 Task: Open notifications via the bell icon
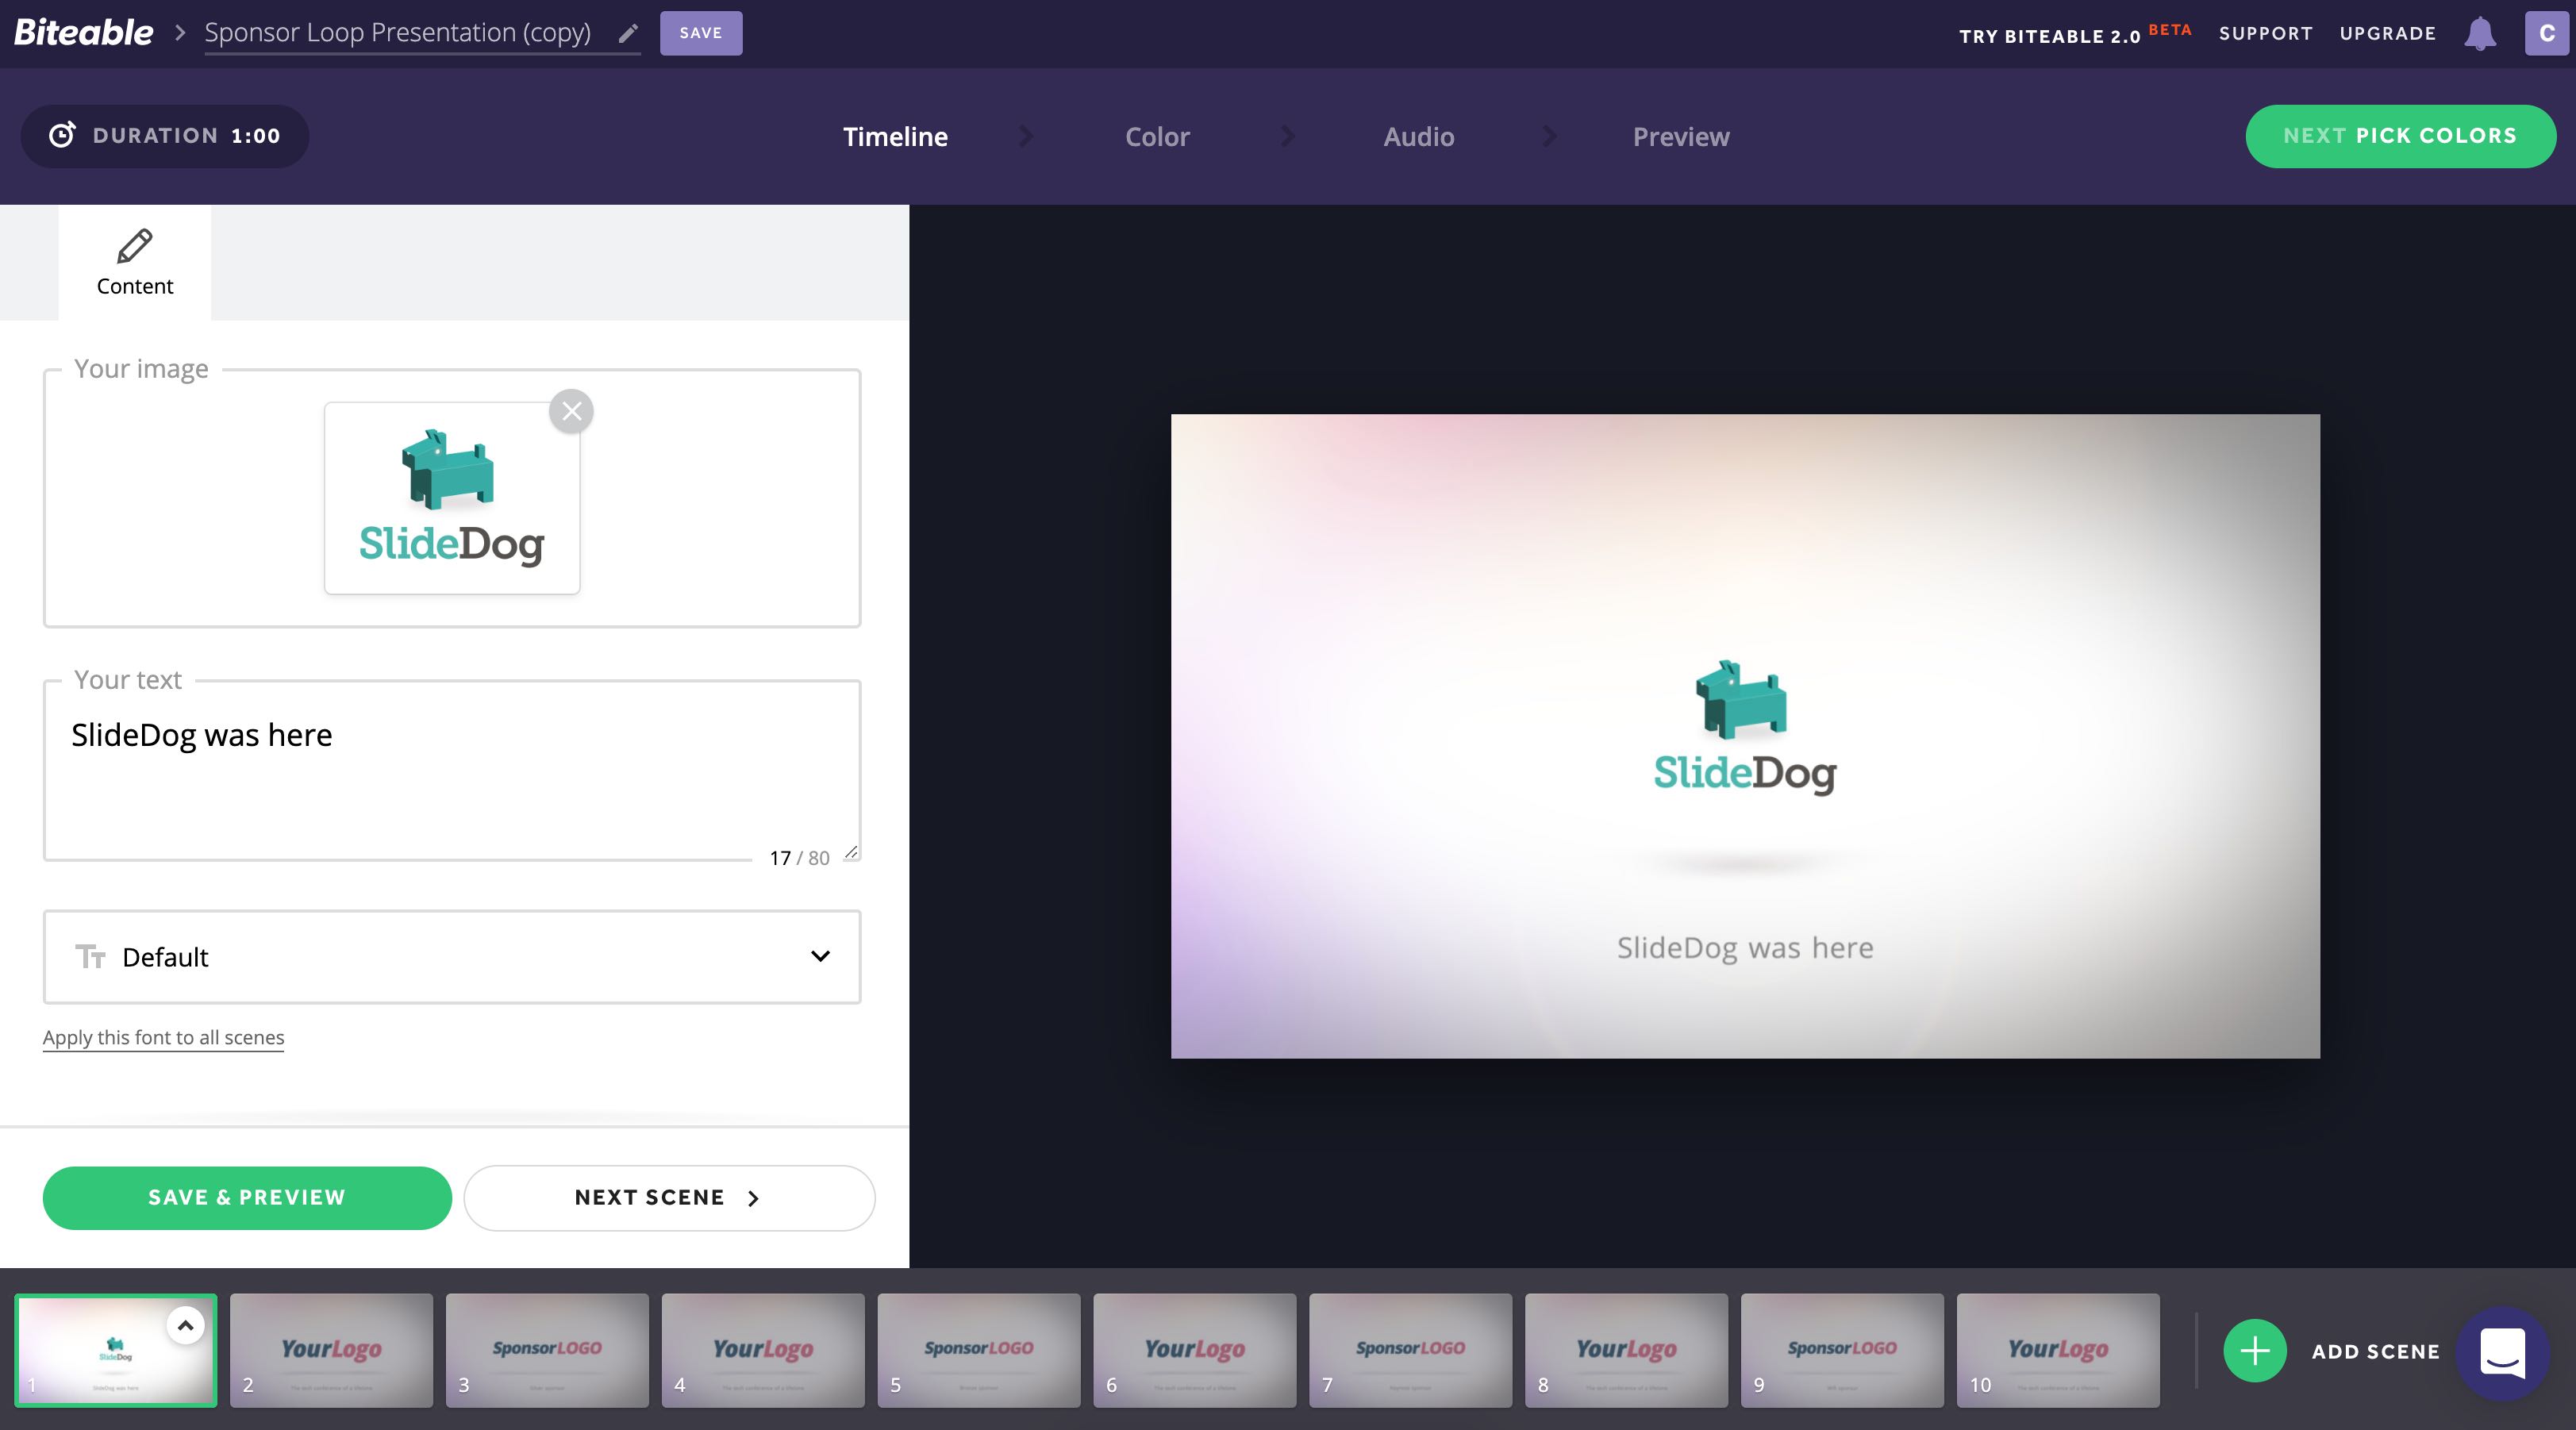coord(2480,33)
